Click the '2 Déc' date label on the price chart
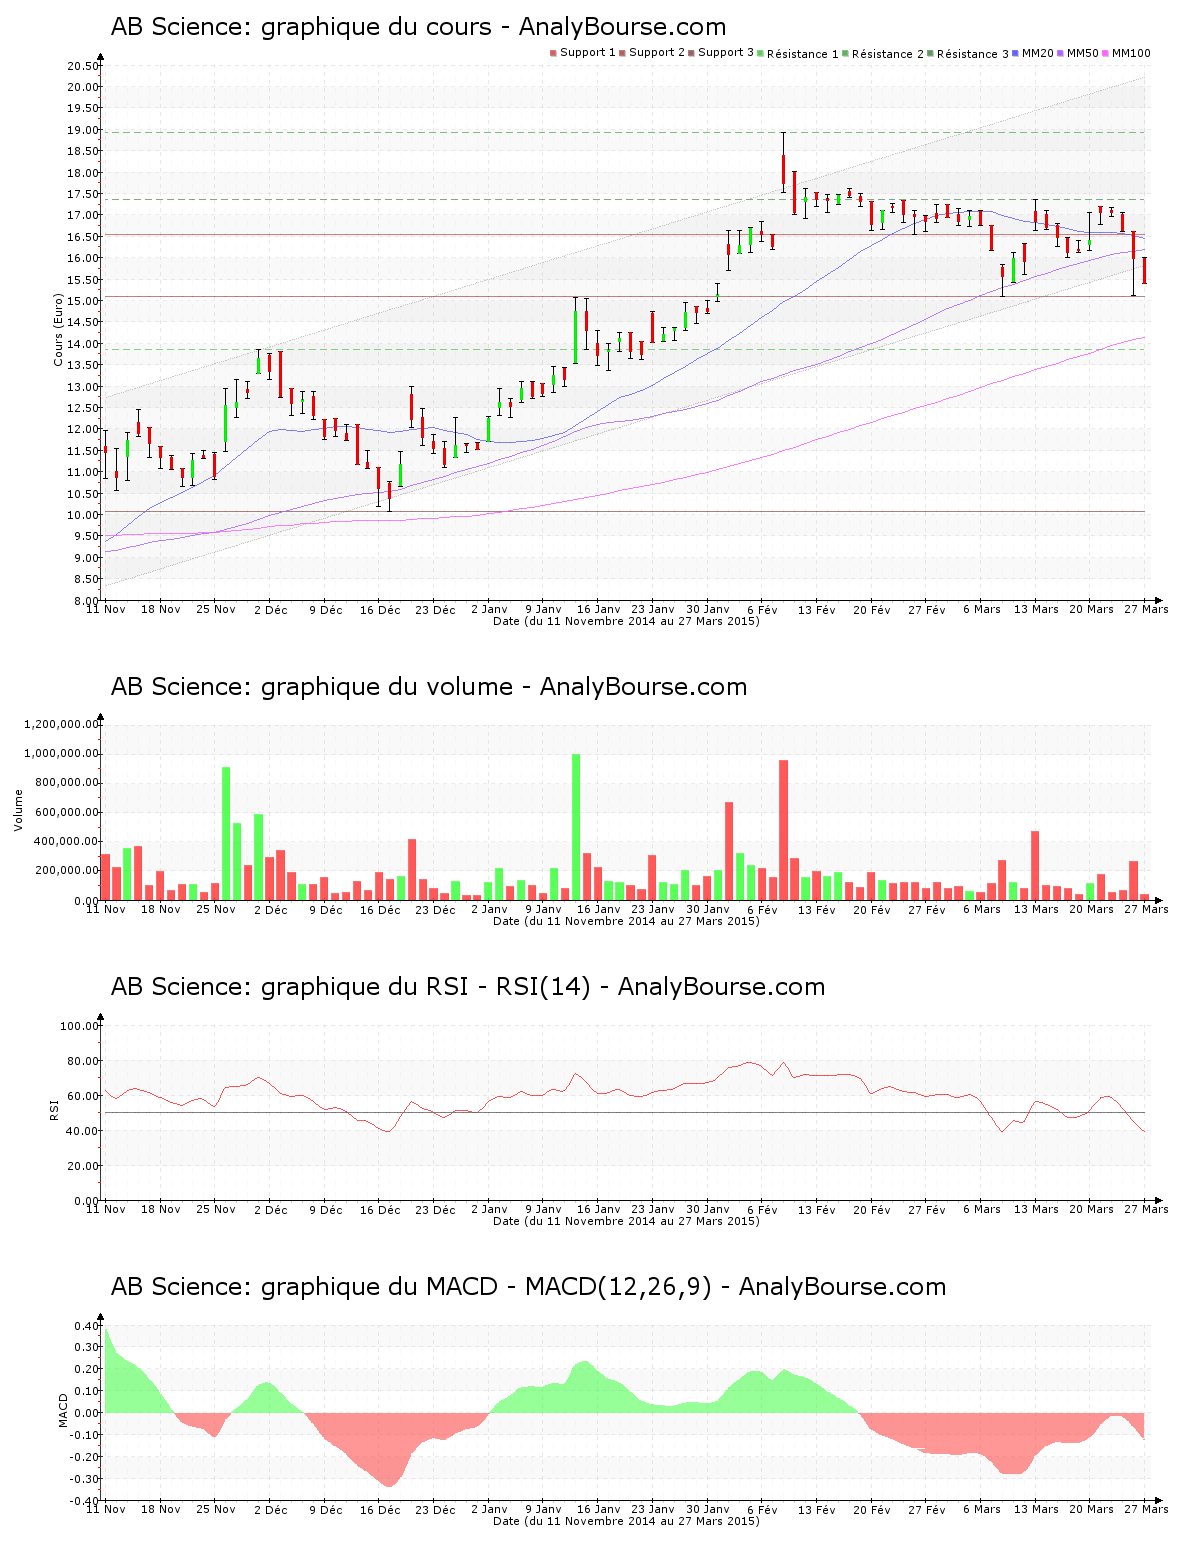Screen dimensions: 1200x1550 click(270, 609)
